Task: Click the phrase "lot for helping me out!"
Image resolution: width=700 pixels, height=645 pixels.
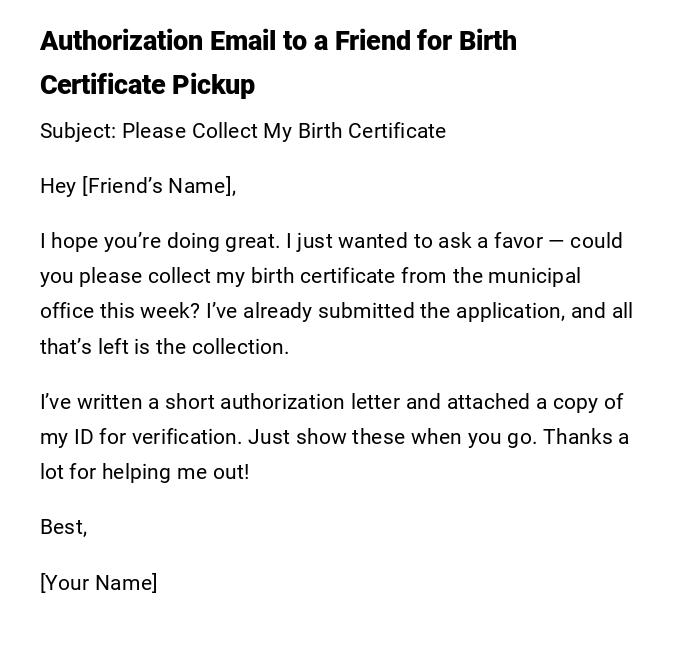Action: (x=144, y=472)
